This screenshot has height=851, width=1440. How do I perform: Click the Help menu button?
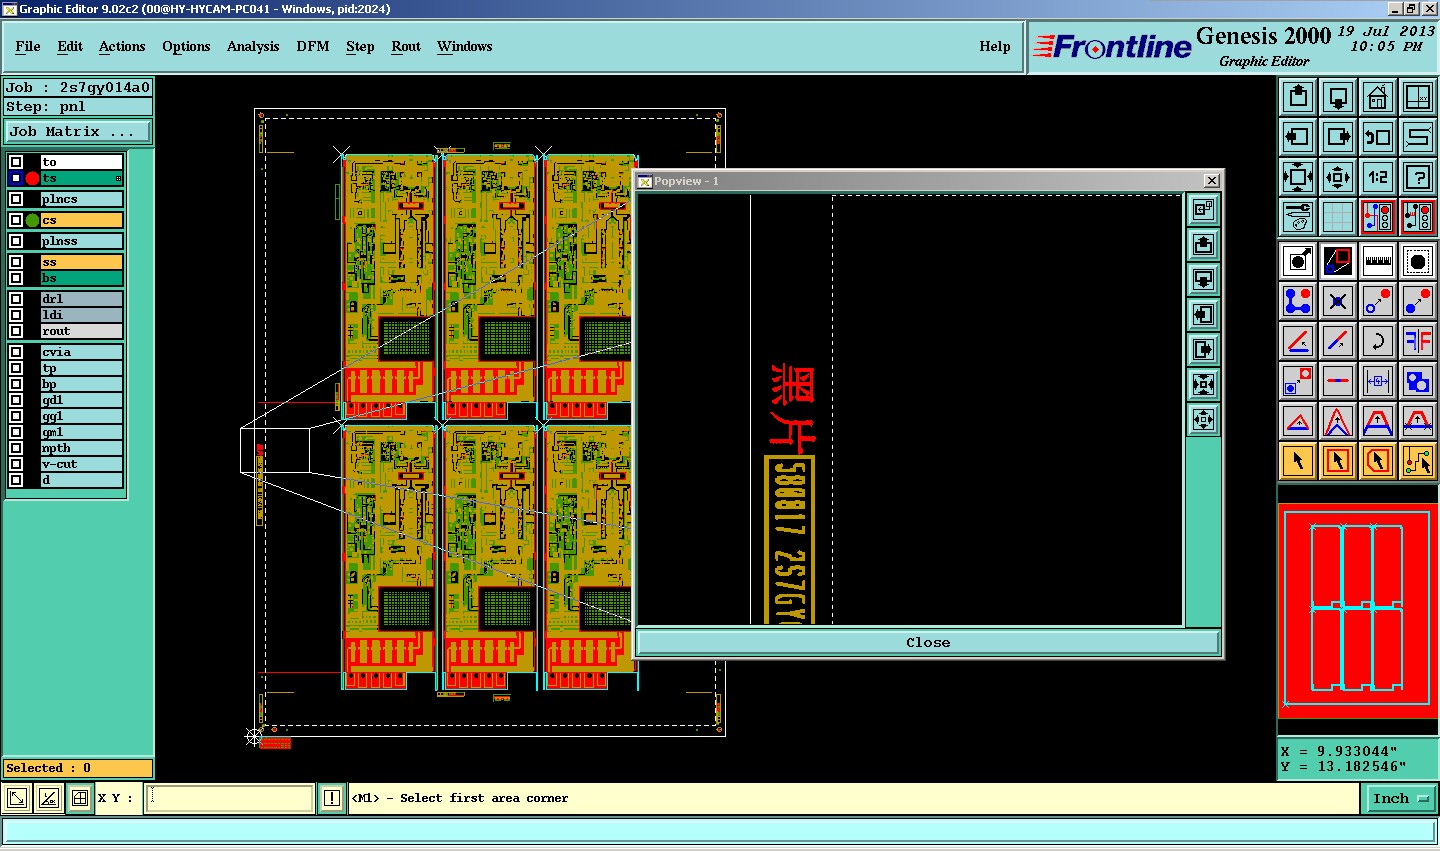coord(994,46)
